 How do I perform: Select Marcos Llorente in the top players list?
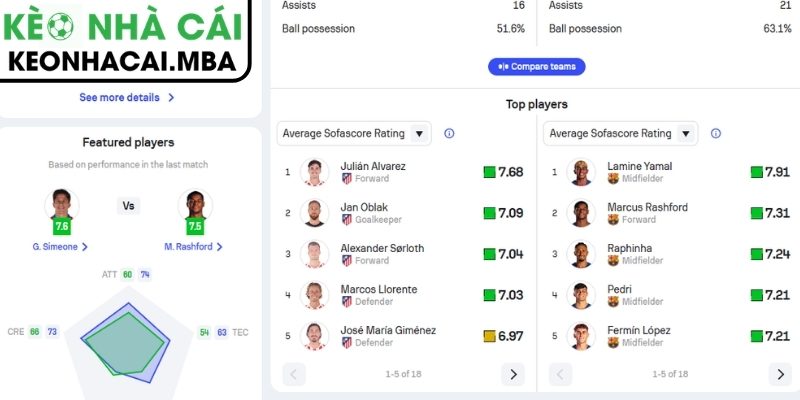tap(379, 290)
